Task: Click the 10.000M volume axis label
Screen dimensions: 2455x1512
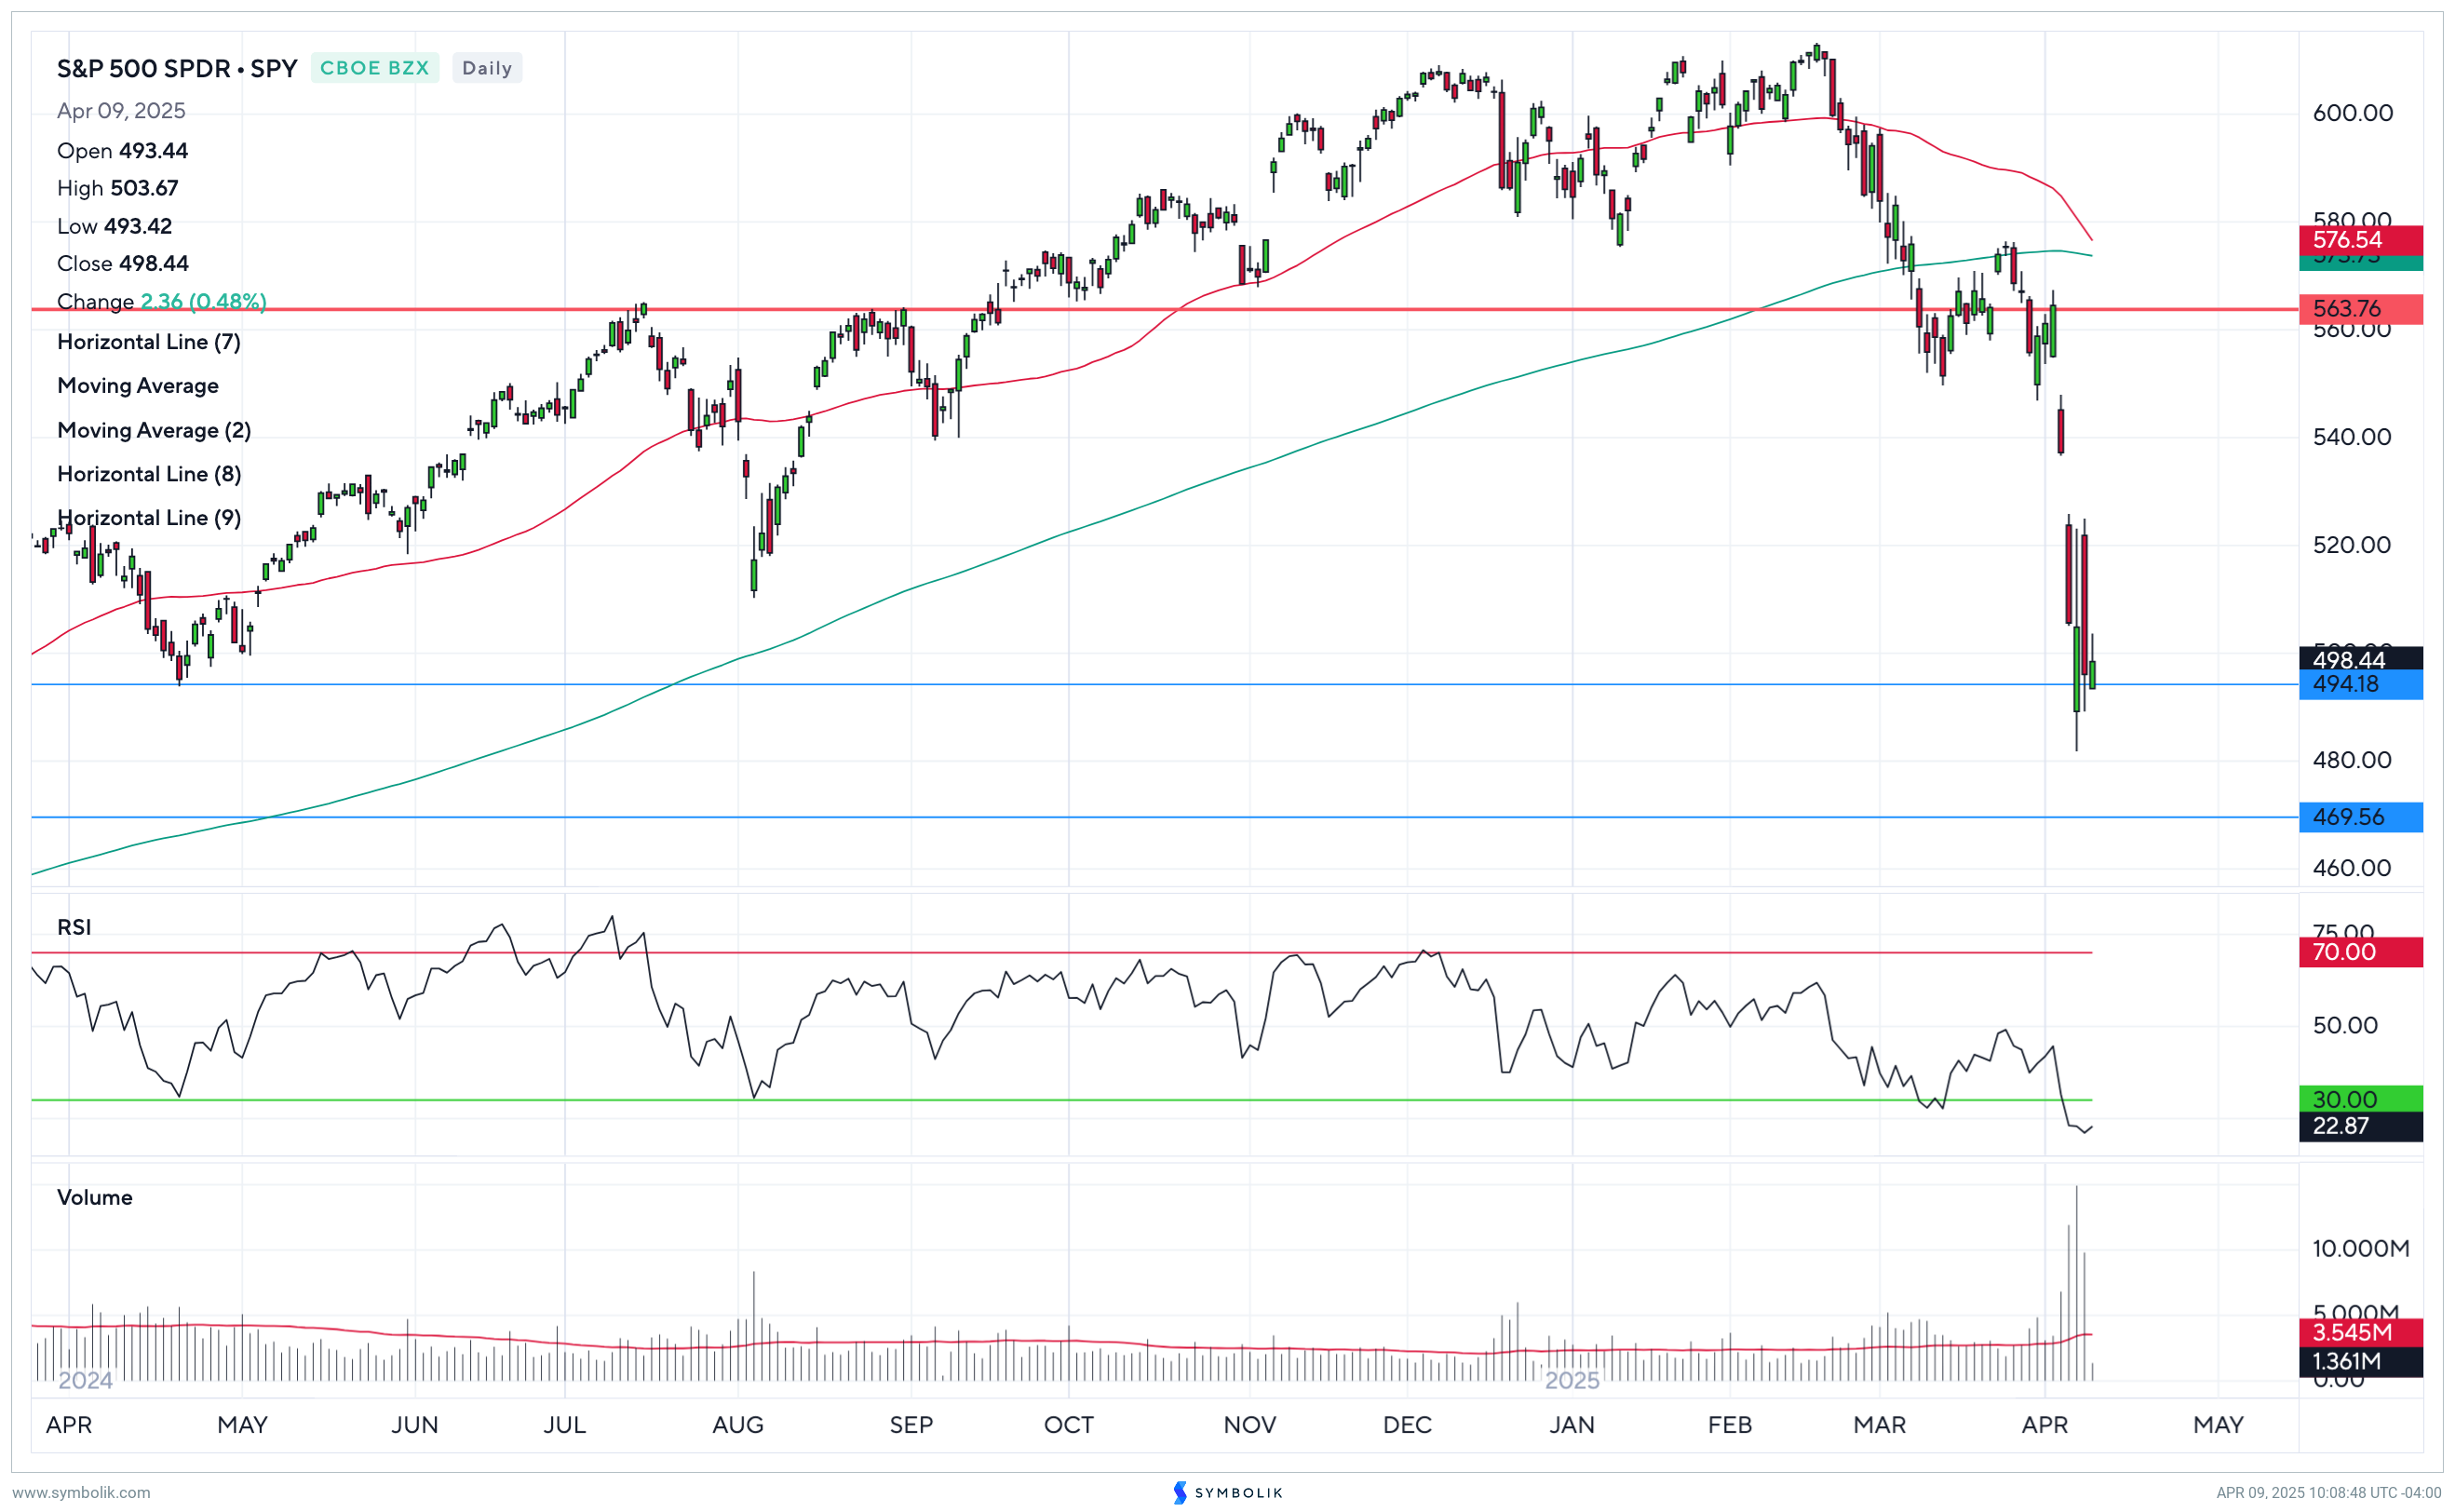Action: [x=2361, y=1248]
